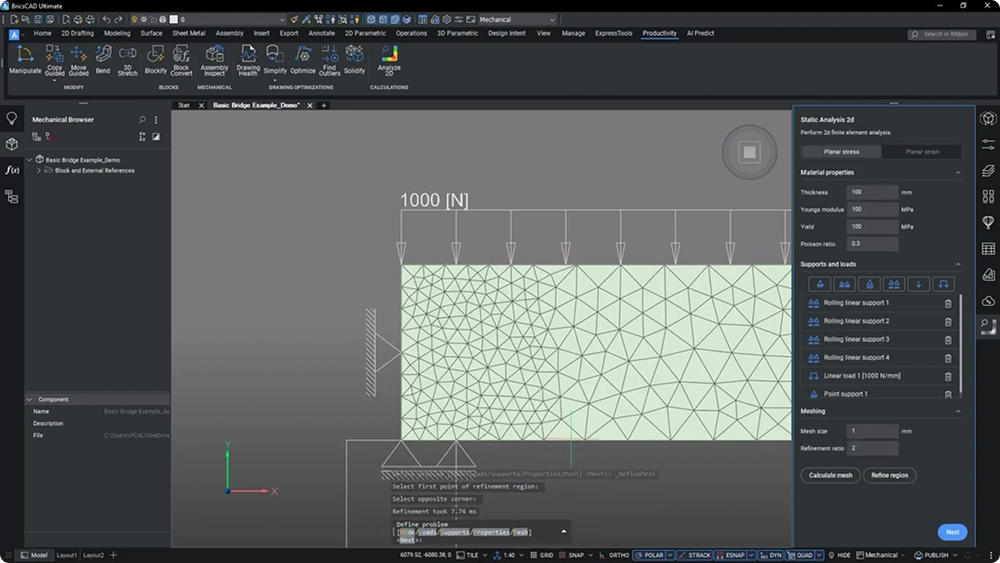Image resolution: width=1000 pixels, height=563 pixels.
Task: Switch analysis to Planar strain
Action: click(x=921, y=152)
